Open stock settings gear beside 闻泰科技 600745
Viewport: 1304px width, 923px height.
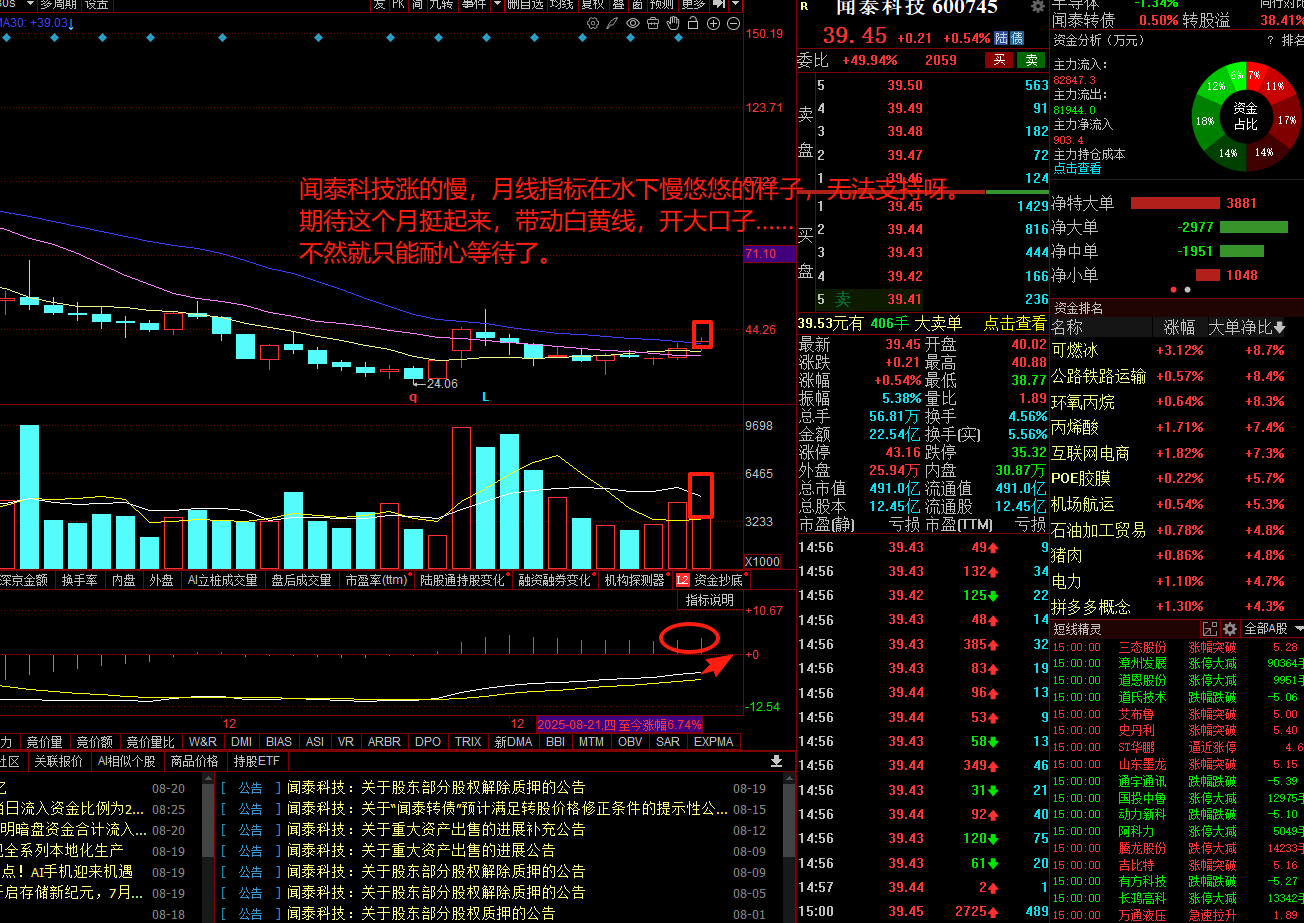1037,7
